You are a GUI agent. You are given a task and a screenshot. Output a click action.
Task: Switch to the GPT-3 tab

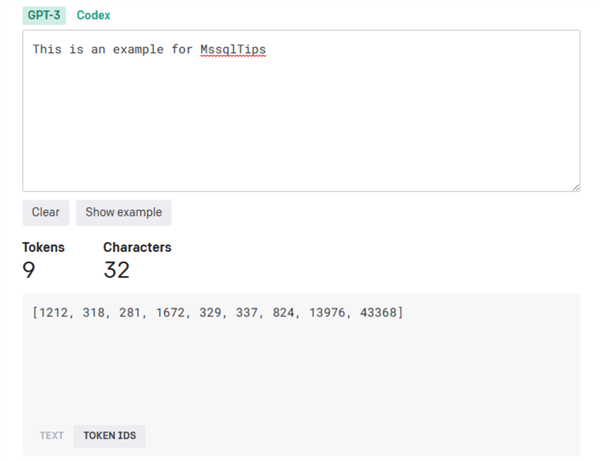point(44,16)
